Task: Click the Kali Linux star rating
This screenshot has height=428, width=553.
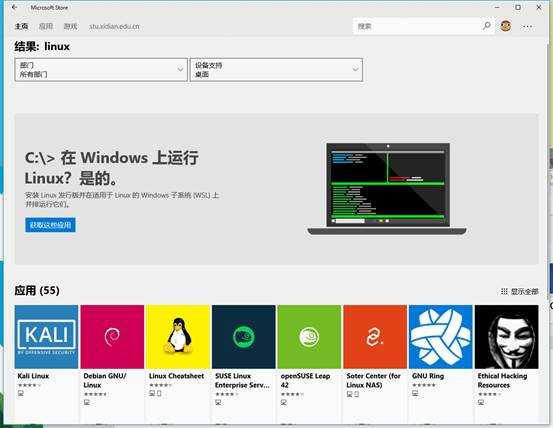Action: click(x=29, y=385)
